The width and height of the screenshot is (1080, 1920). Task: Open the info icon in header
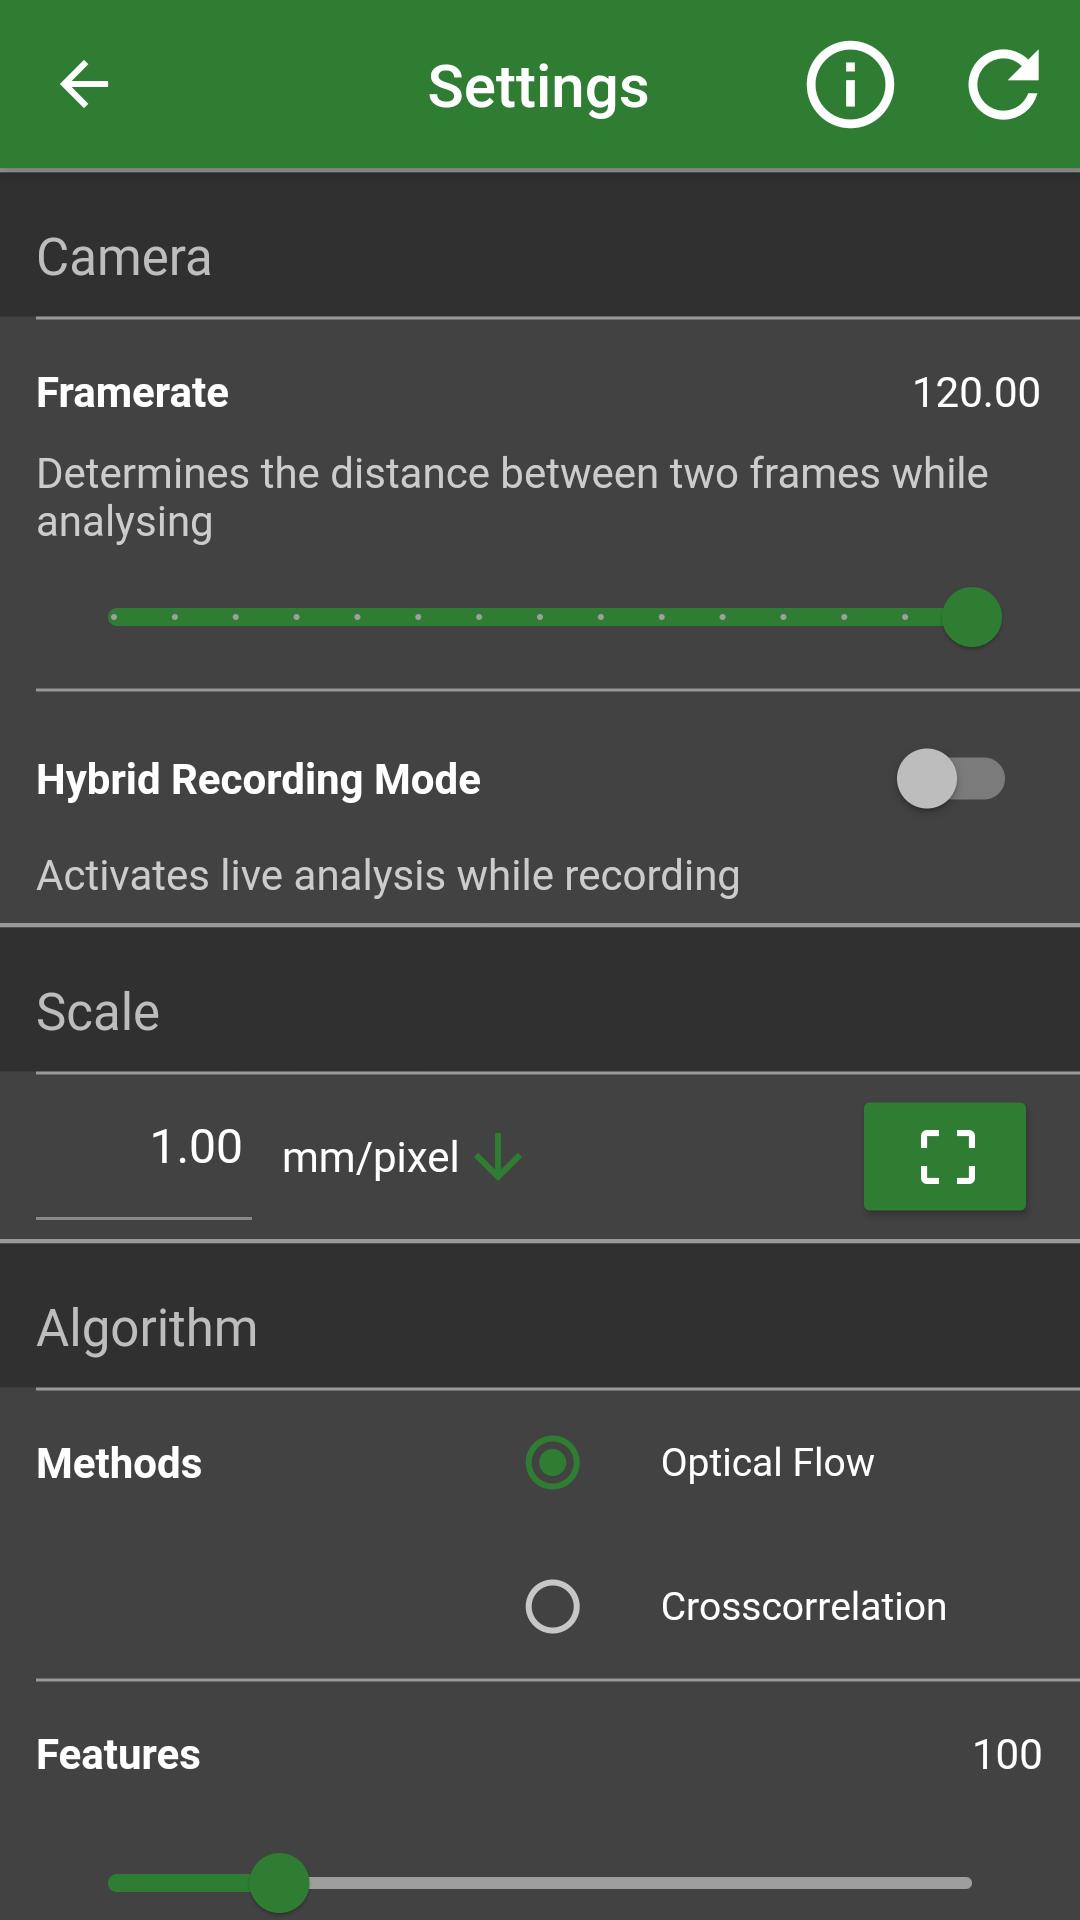(x=850, y=85)
